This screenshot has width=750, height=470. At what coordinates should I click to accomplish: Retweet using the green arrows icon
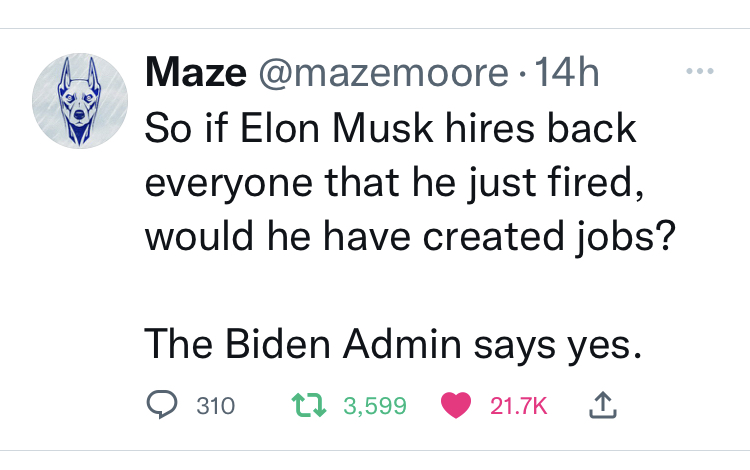(309, 405)
